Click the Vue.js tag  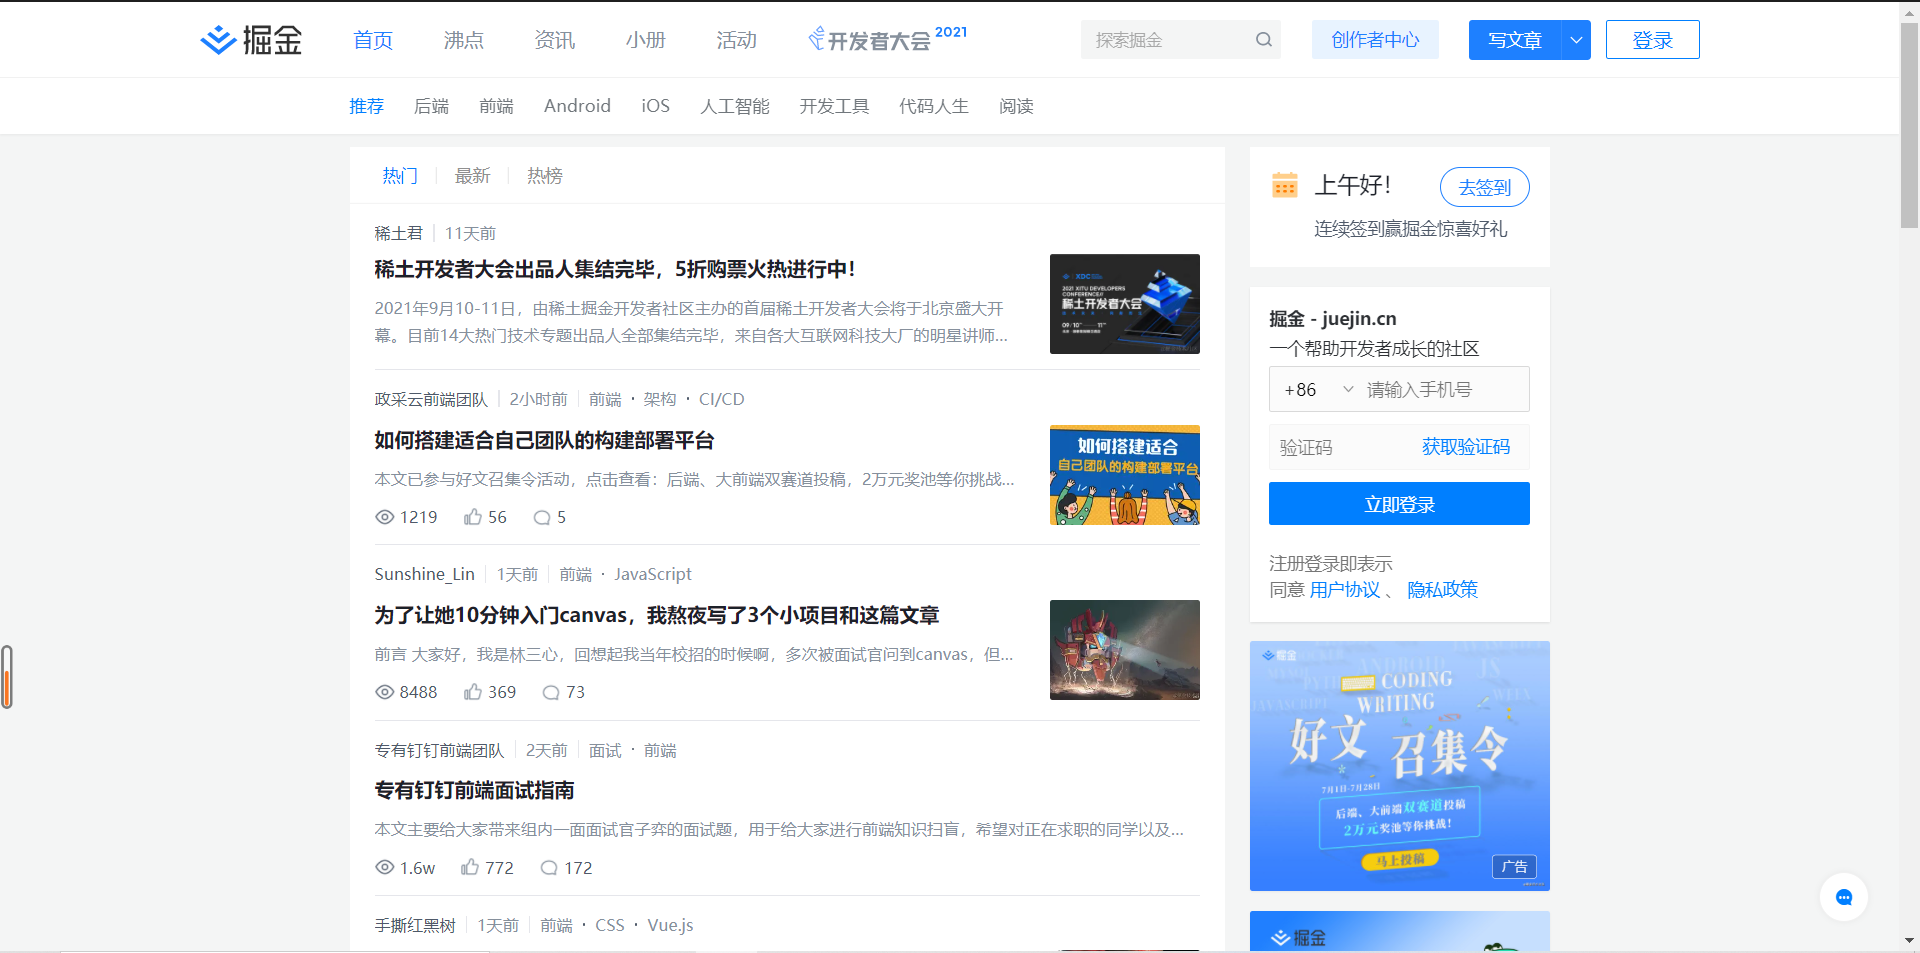[x=670, y=925]
